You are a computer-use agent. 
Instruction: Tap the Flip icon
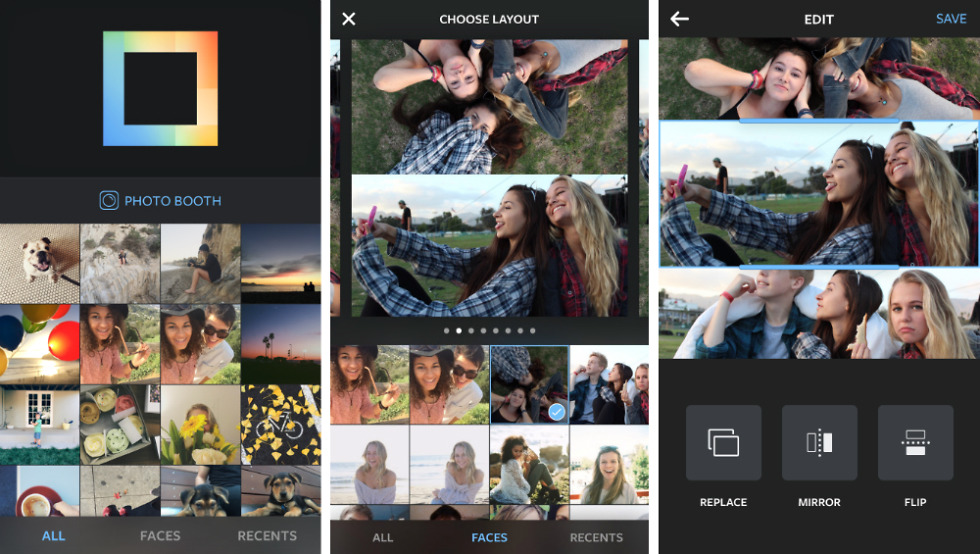[x=915, y=443]
